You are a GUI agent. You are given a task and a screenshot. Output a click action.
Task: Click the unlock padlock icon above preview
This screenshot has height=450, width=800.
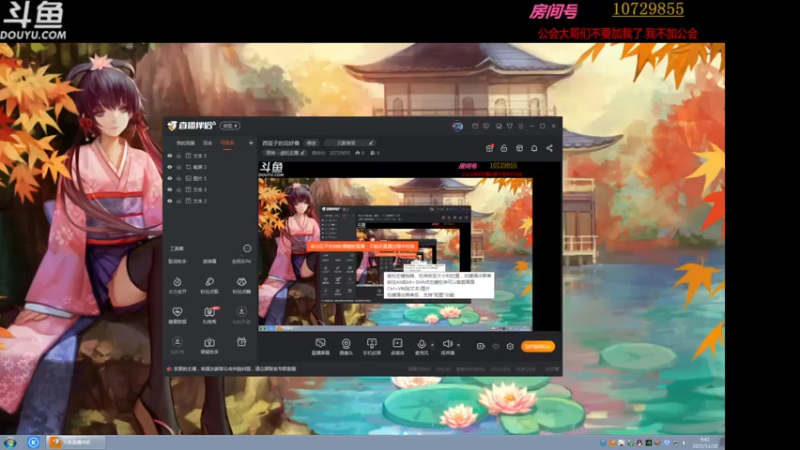pyautogui.click(x=504, y=148)
